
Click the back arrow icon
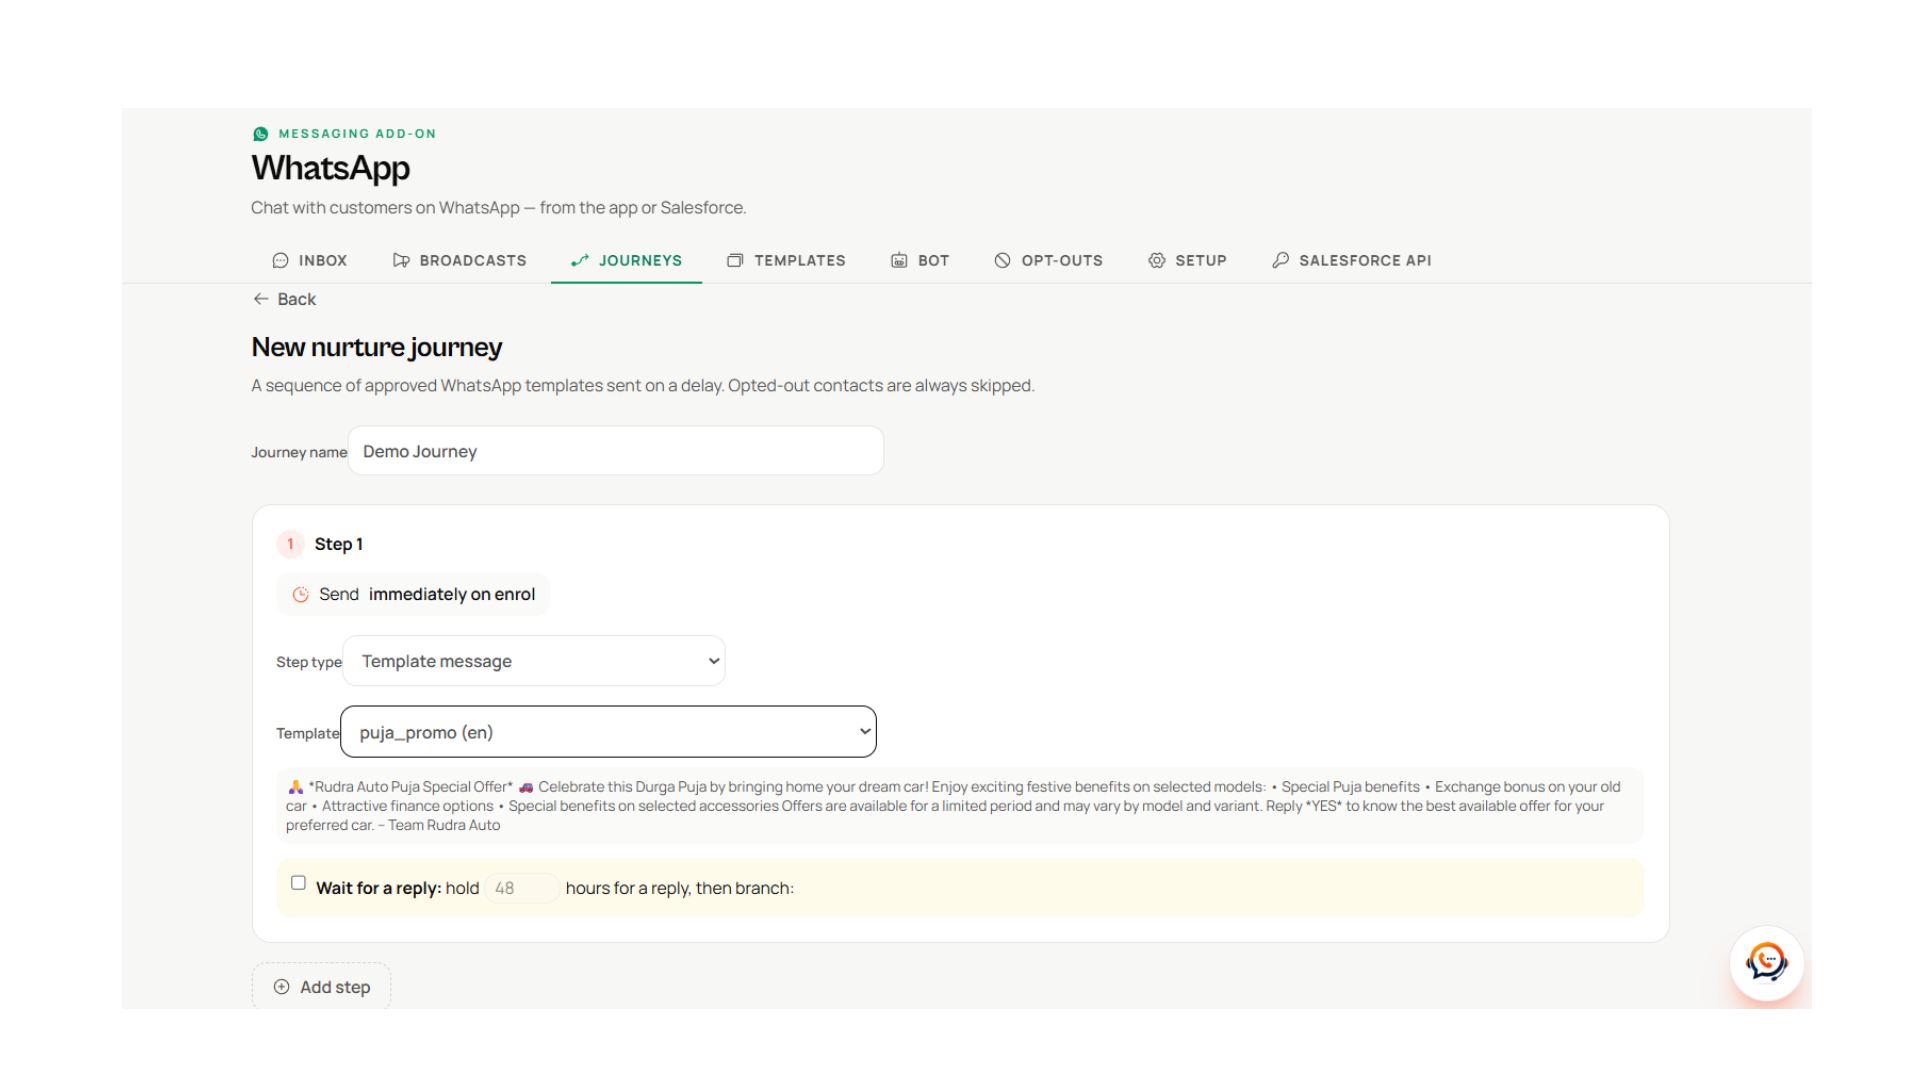coord(261,299)
